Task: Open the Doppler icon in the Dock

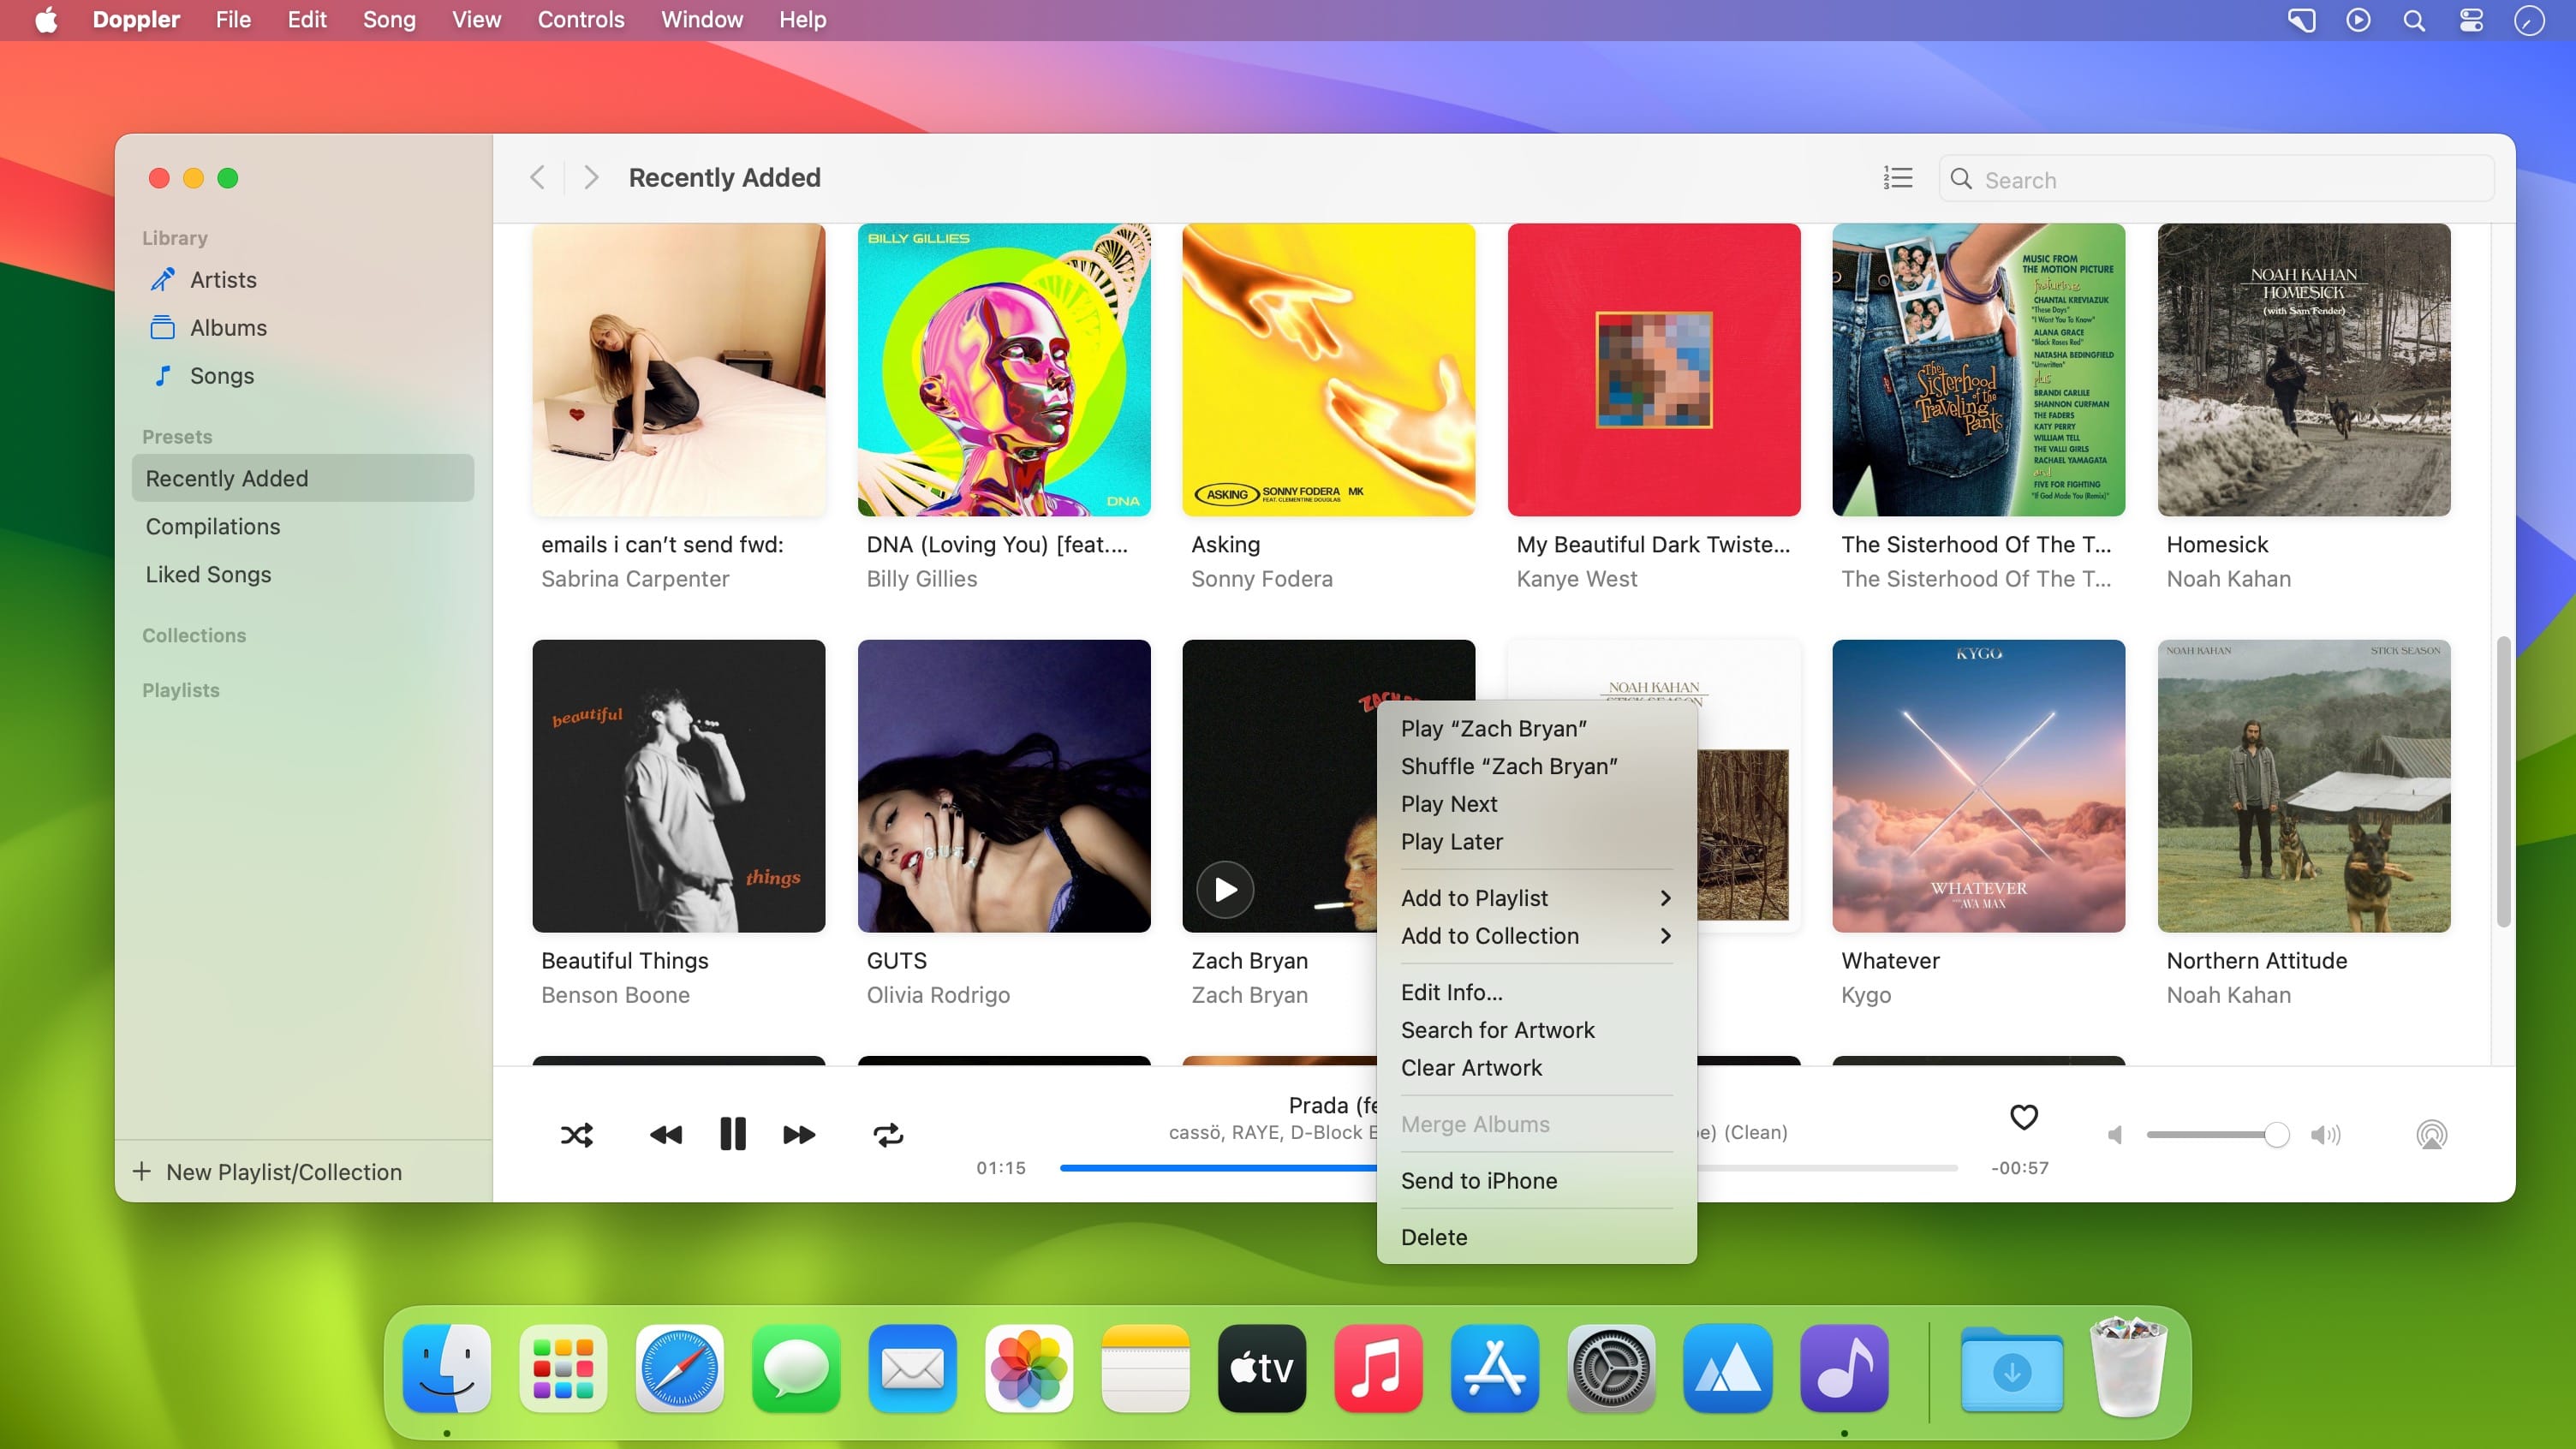Action: tap(1844, 1368)
